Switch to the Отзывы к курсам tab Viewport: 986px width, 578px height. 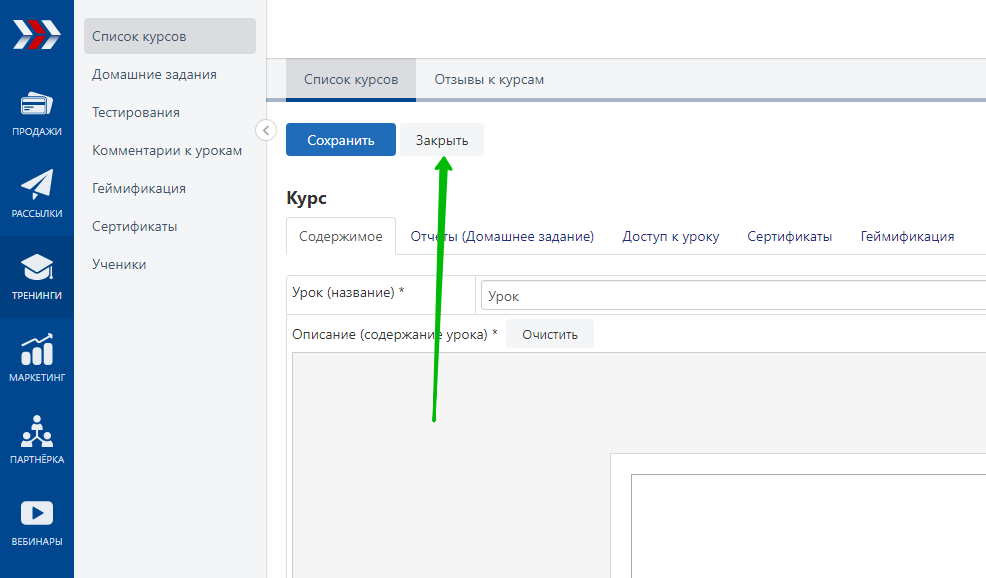pyautogui.click(x=489, y=79)
